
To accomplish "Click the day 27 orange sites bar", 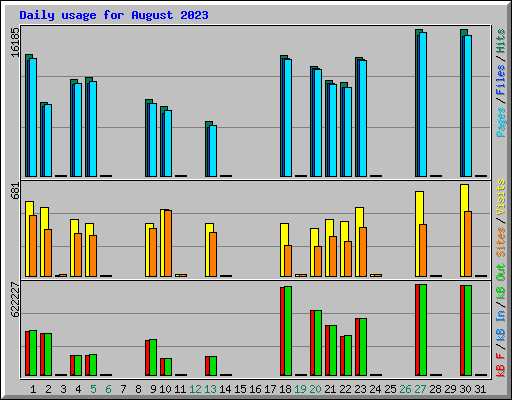I will point(423,250).
